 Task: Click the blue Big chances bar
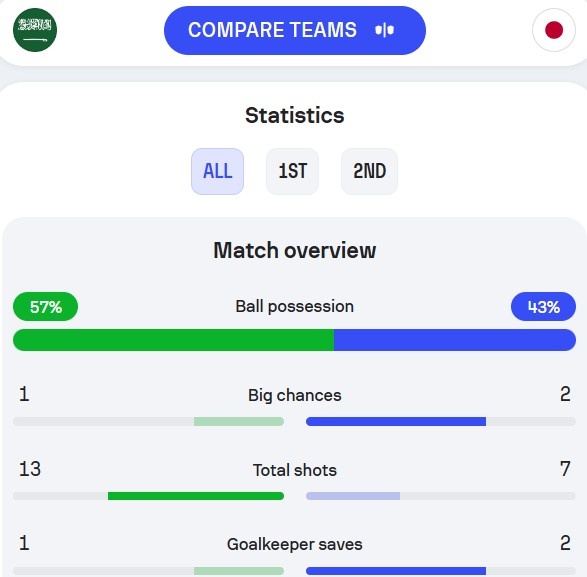(x=396, y=422)
